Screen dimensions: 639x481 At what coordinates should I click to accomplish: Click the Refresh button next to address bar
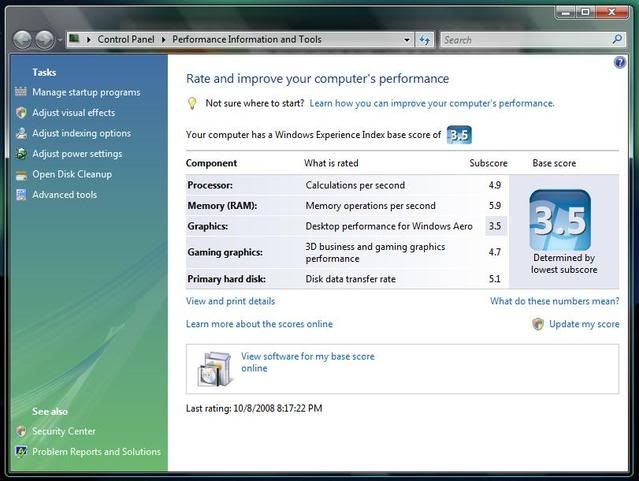pyautogui.click(x=425, y=40)
